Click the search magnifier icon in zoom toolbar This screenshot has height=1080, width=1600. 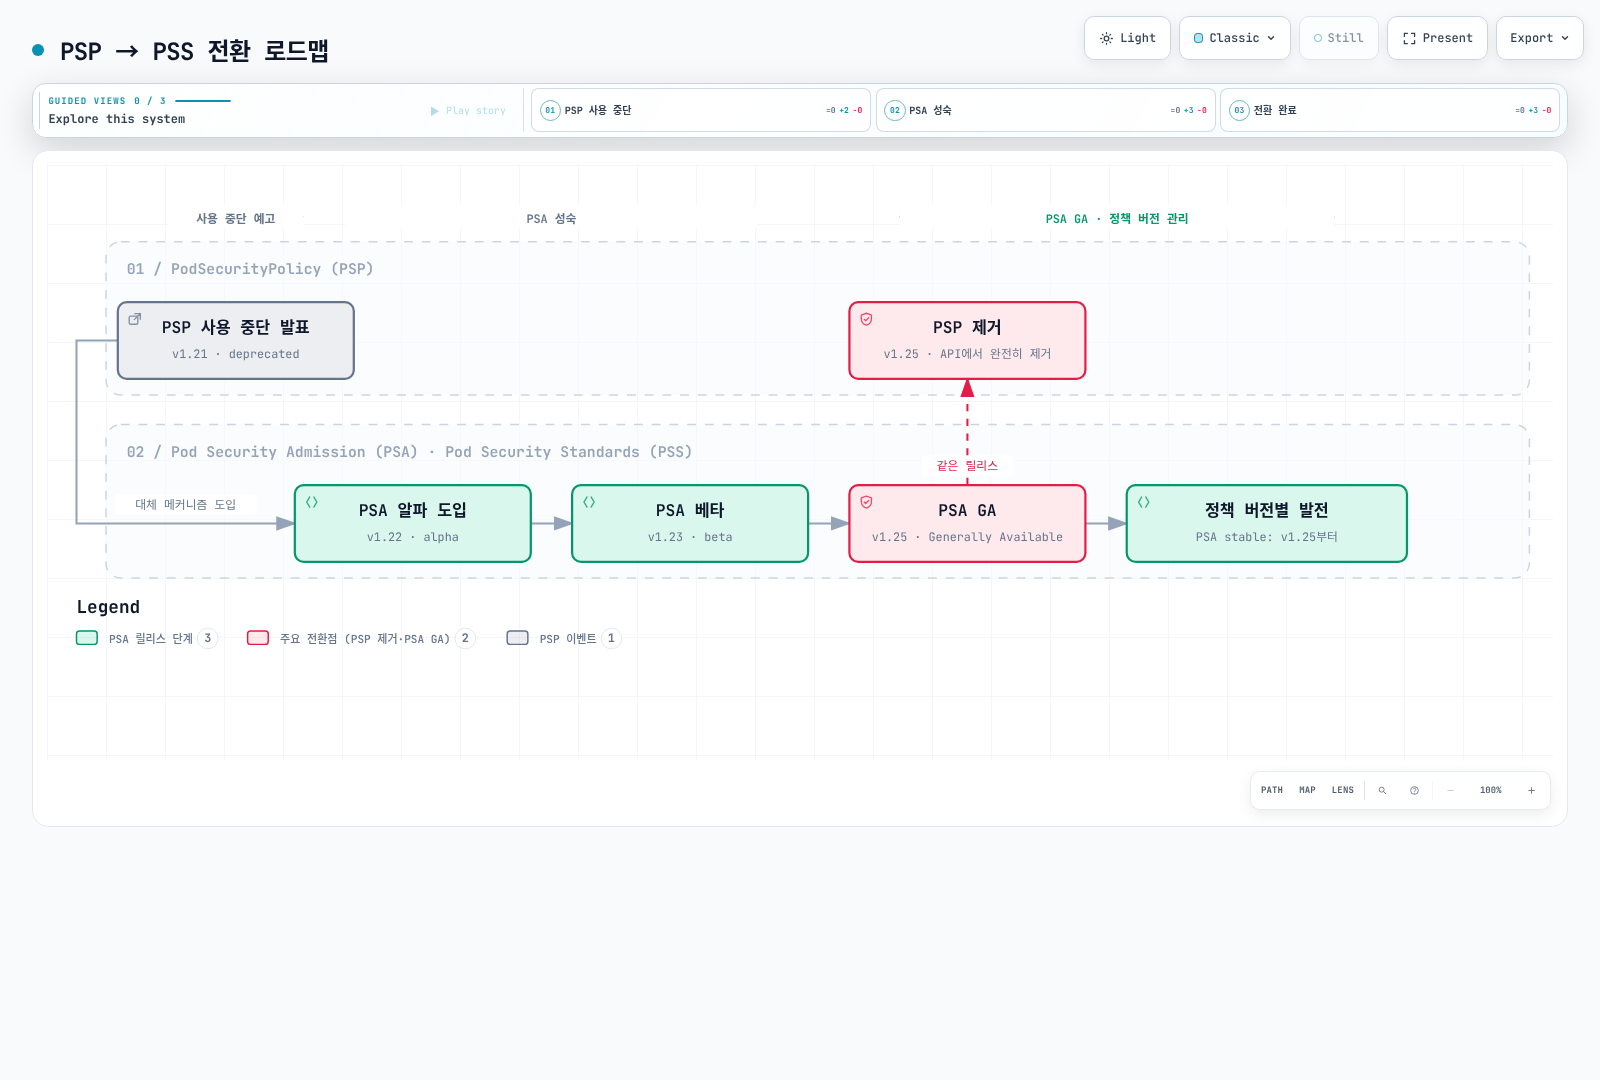1382,790
